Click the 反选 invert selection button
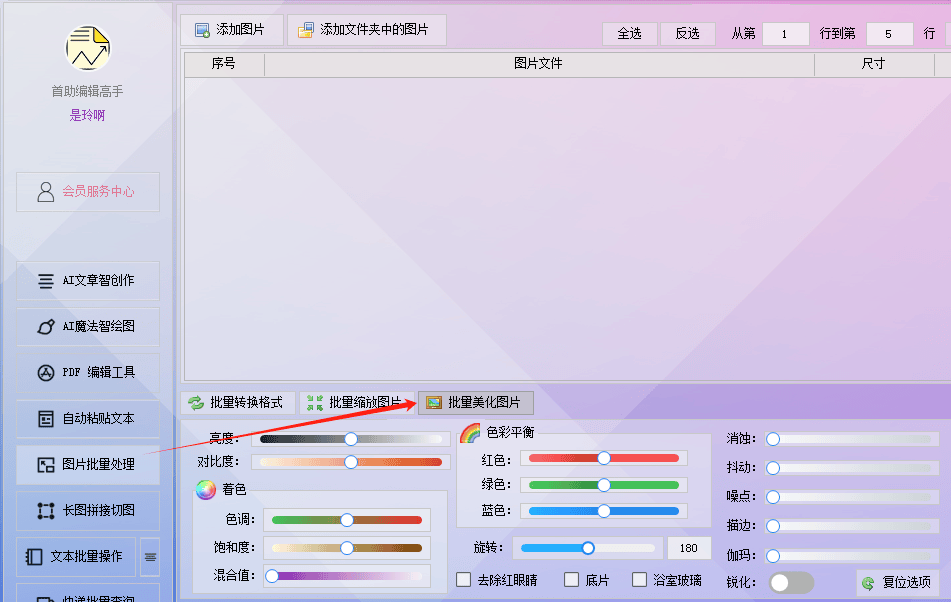Screen dimensions: 951x602 point(688,33)
